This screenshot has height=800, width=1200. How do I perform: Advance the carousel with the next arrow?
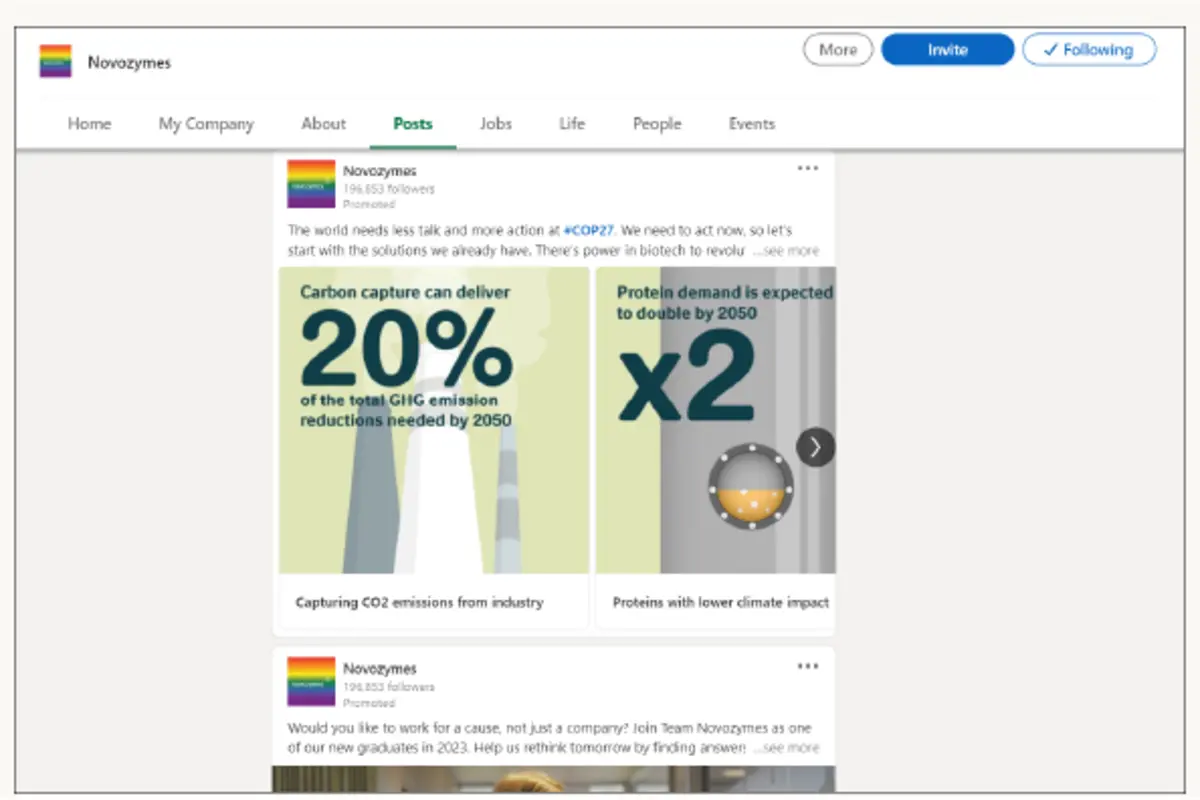point(815,447)
